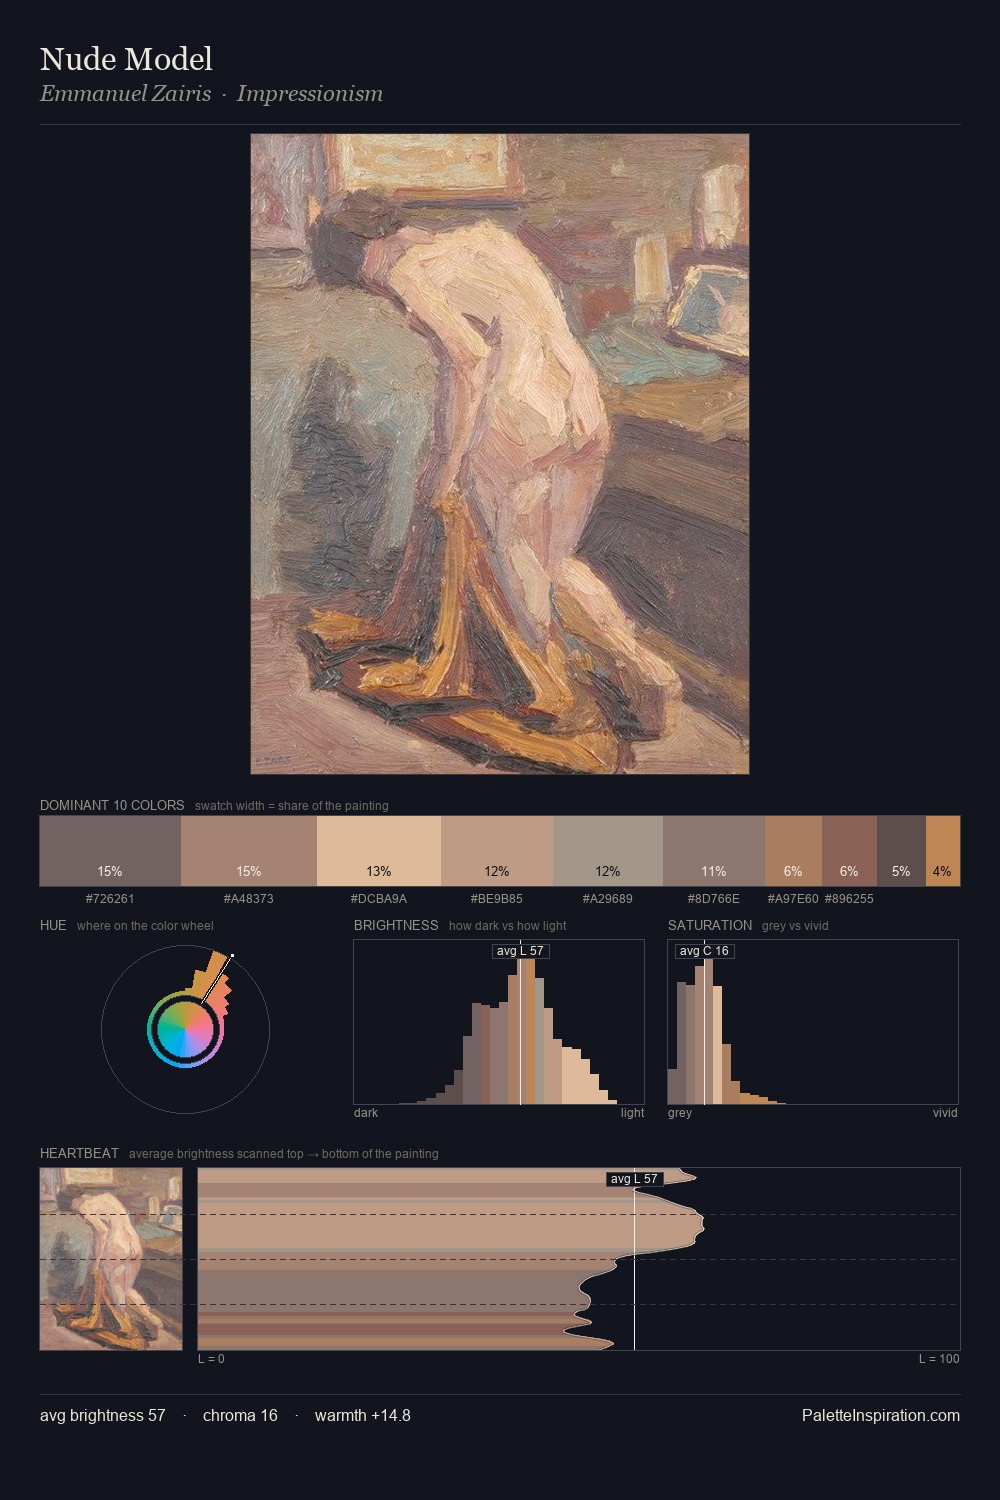The height and width of the screenshot is (1500, 1000).
Task: Click 'L = 0' label under Heartbeat chart
Action: tap(211, 1358)
